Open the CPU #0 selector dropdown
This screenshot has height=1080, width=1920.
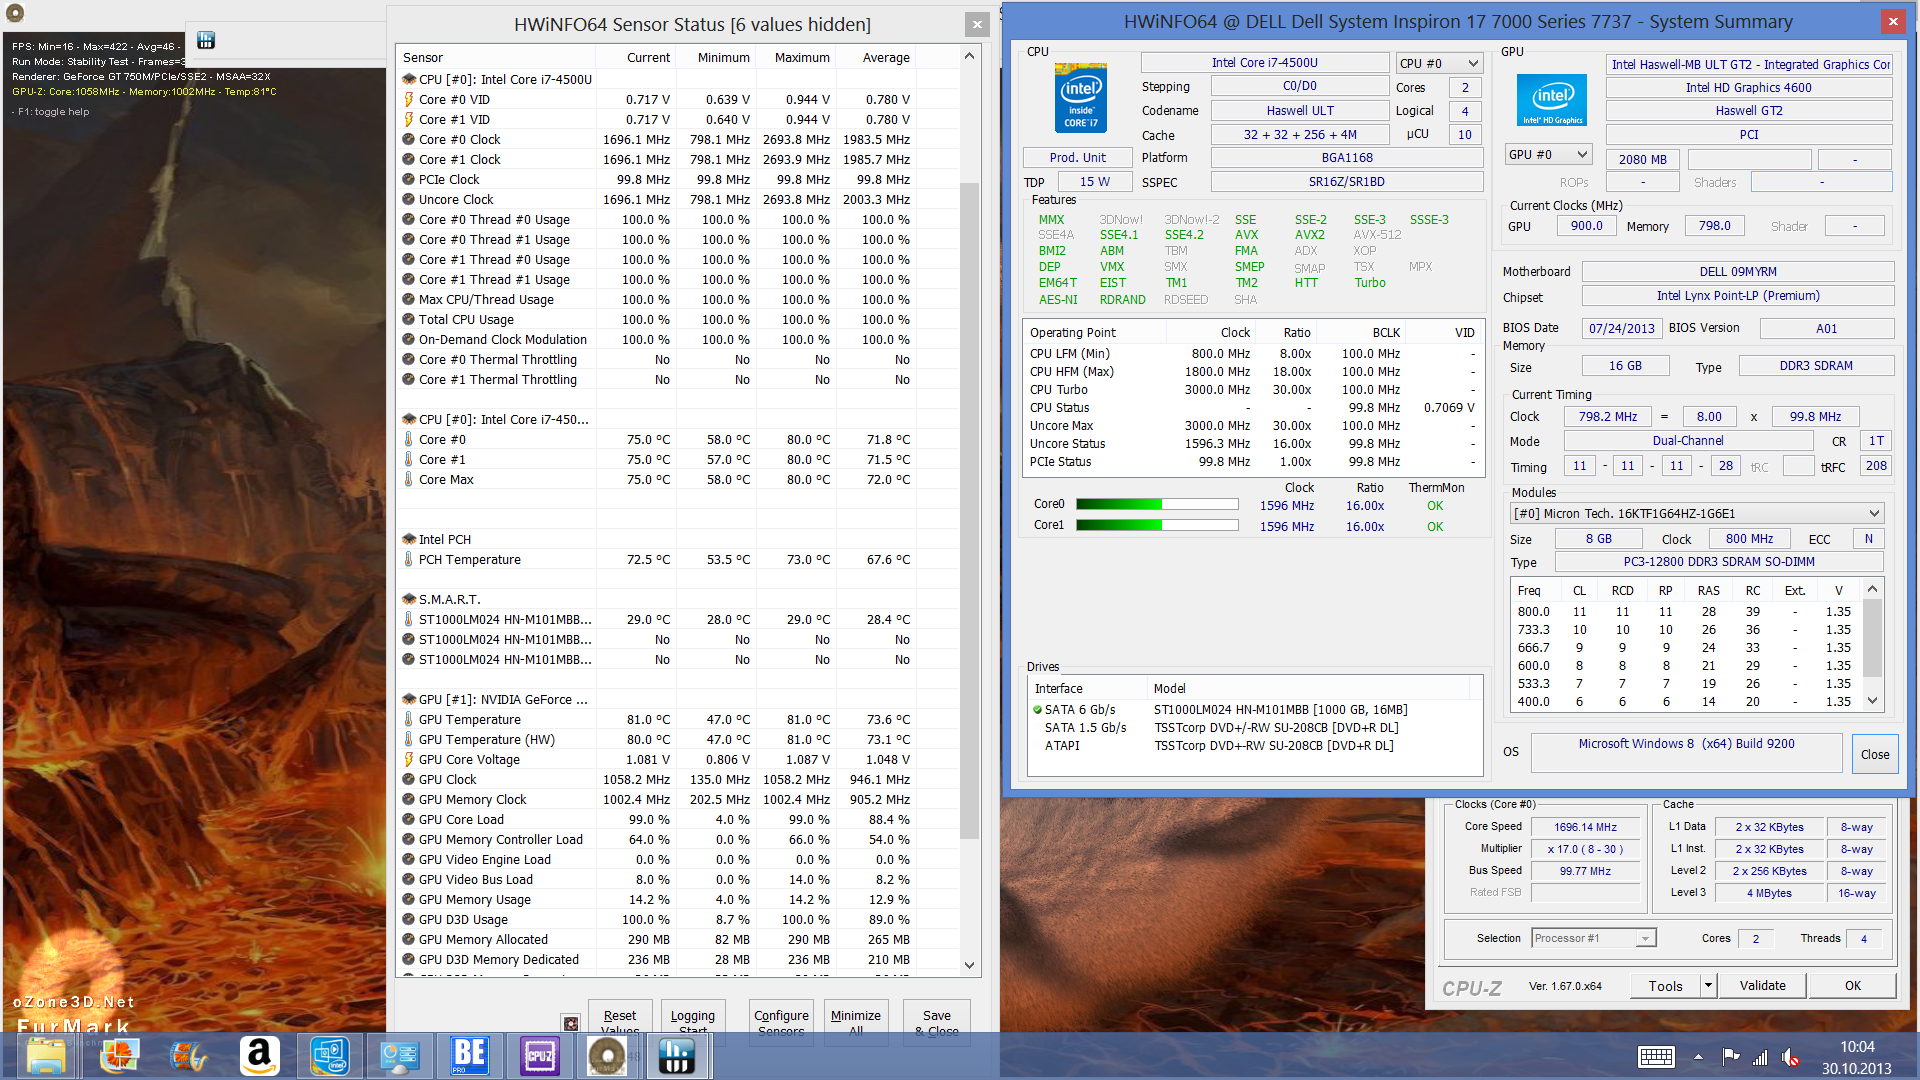point(1439,63)
